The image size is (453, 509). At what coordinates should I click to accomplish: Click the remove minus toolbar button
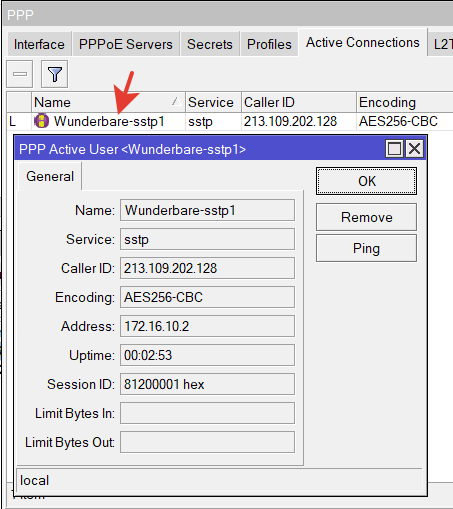[20, 74]
